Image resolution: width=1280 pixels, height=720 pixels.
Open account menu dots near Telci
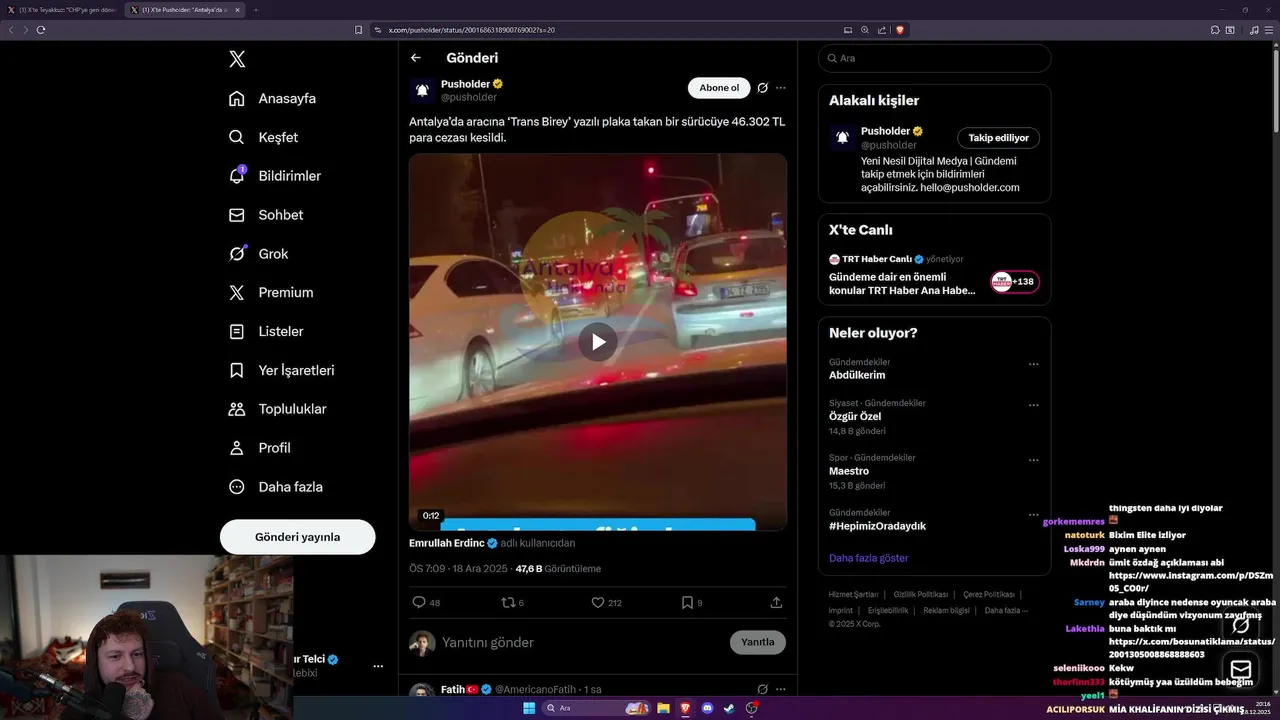[x=378, y=666]
